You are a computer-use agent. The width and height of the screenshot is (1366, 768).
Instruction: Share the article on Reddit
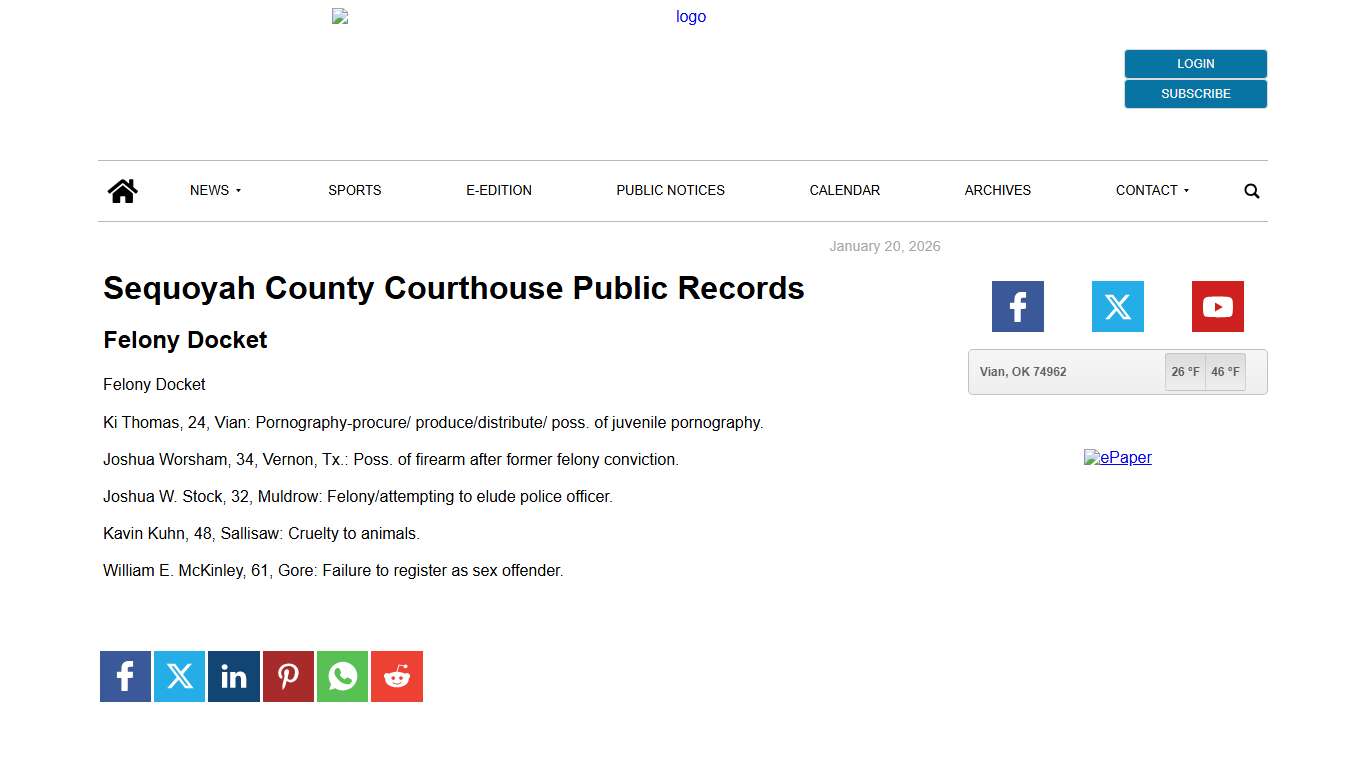coord(396,676)
